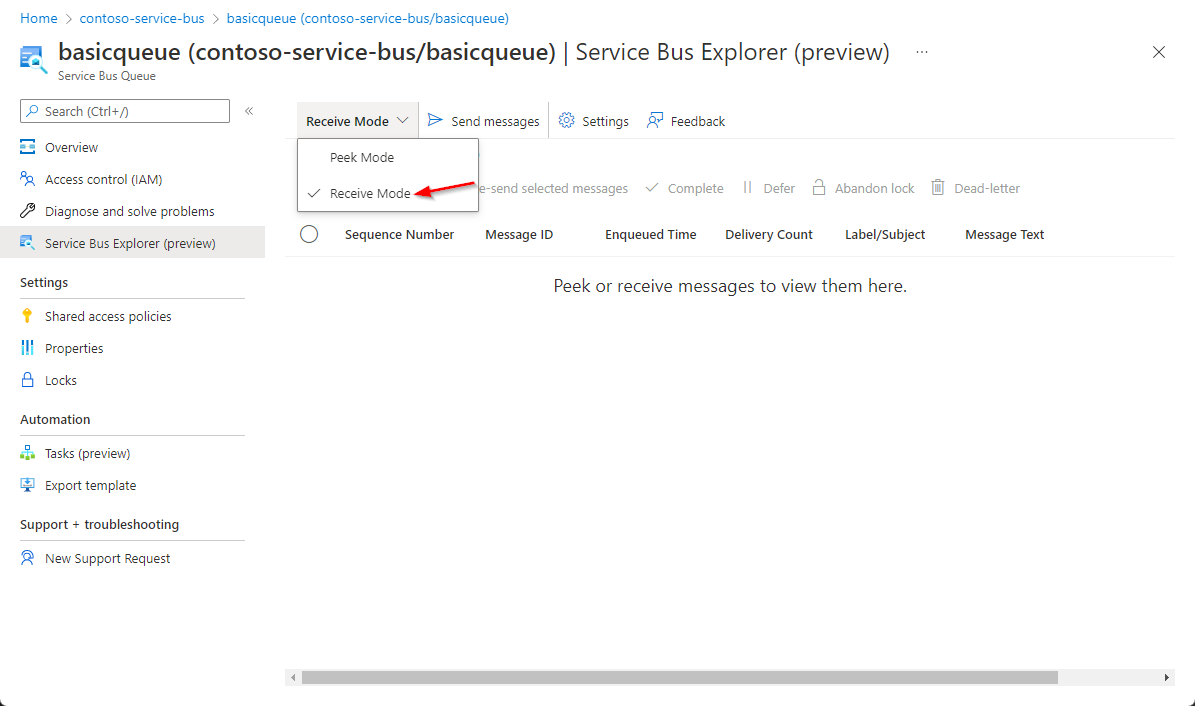Viewport: 1195px width, 706px height.
Task: Click the Tasks (preview) icon
Action: coord(27,453)
